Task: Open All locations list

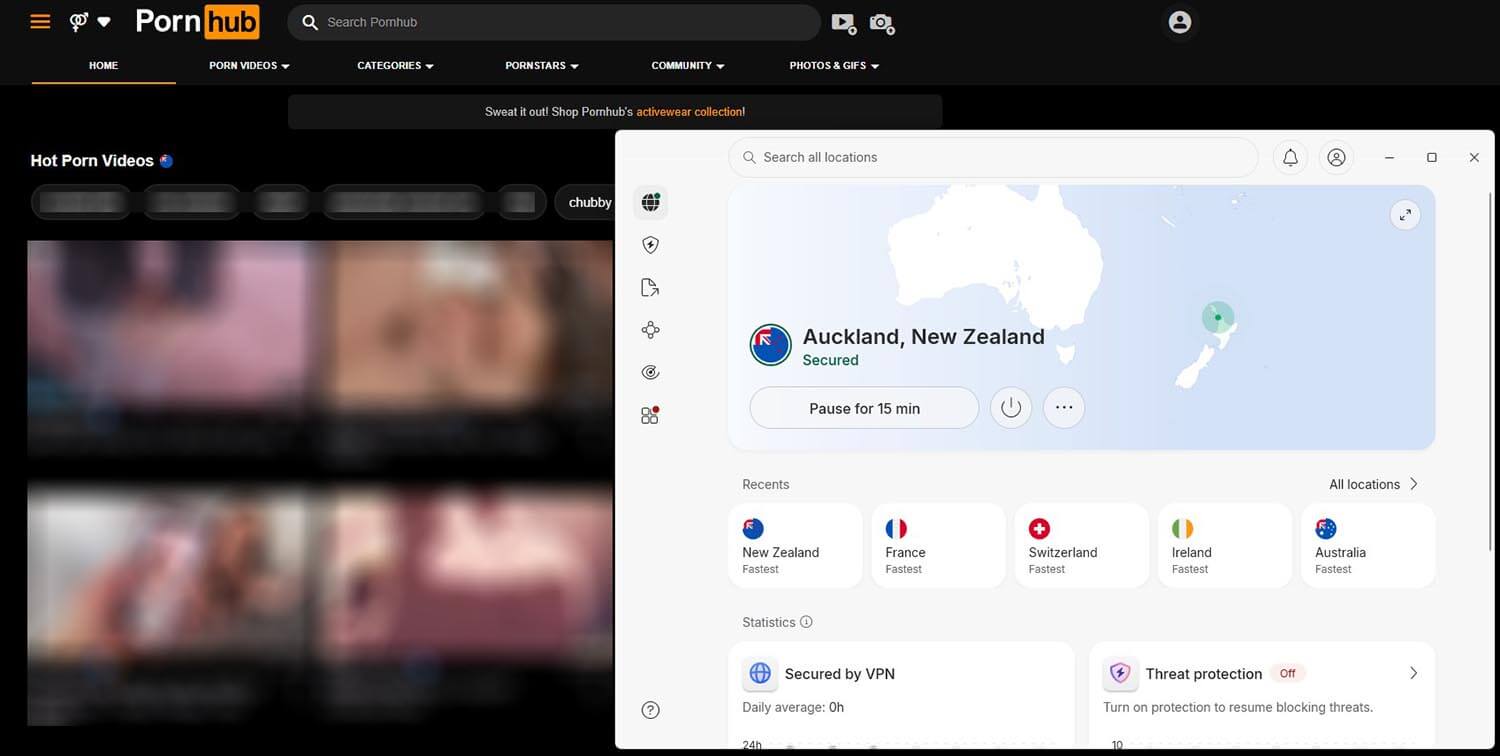Action: (1373, 484)
